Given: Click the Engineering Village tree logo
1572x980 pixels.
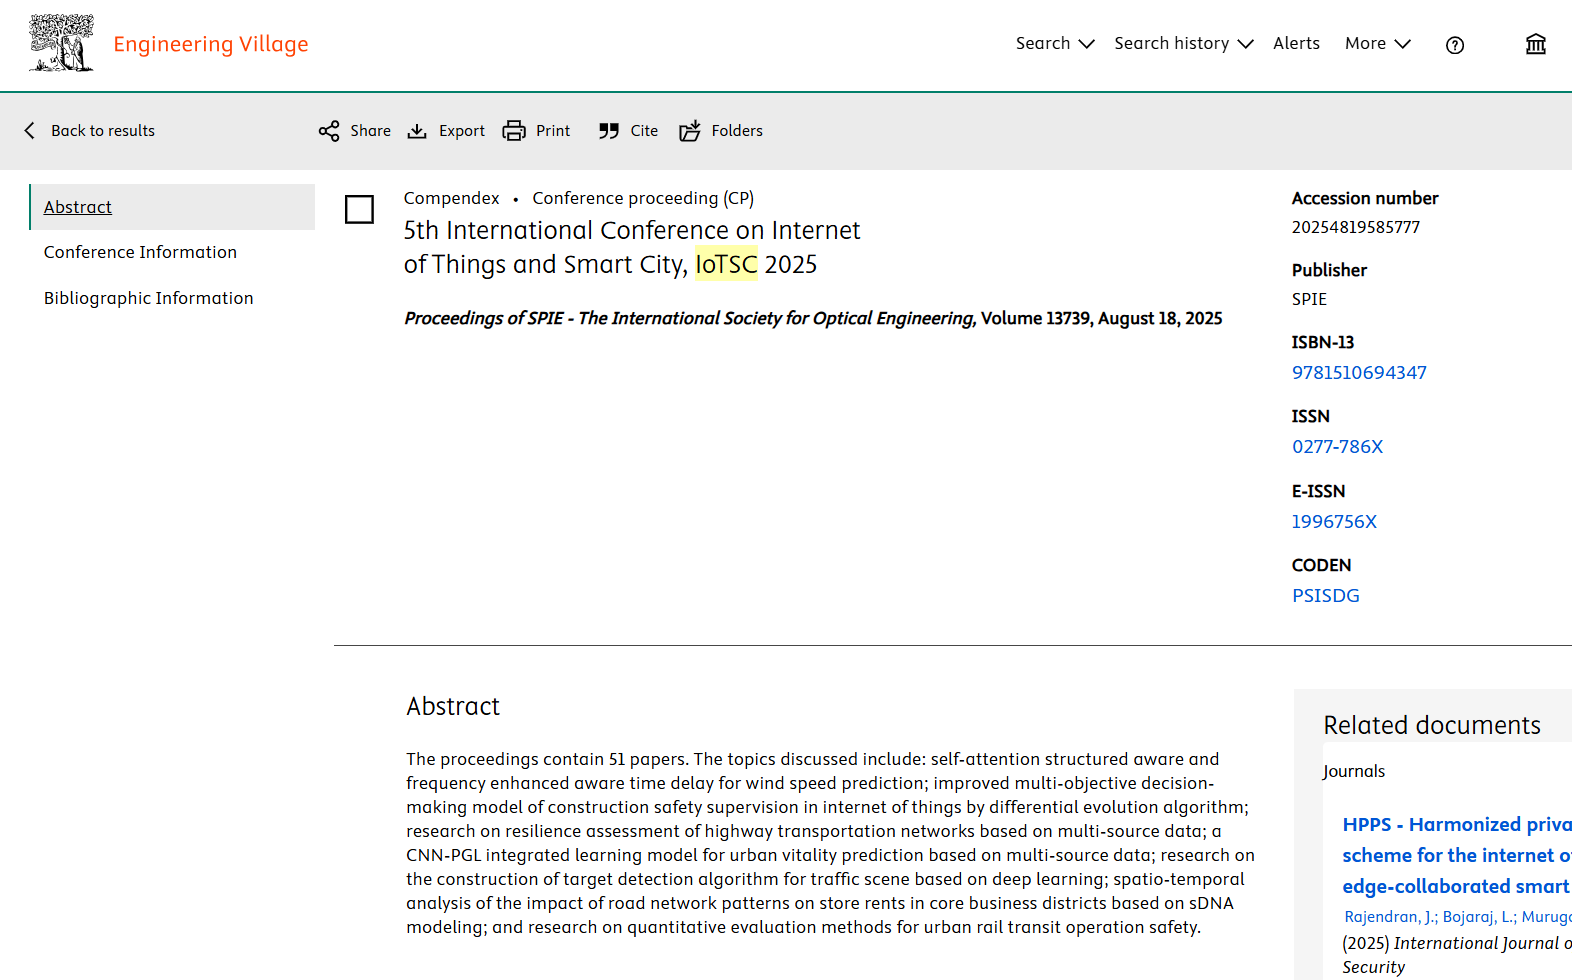Looking at the screenshot, I should (x=61, y=43).
